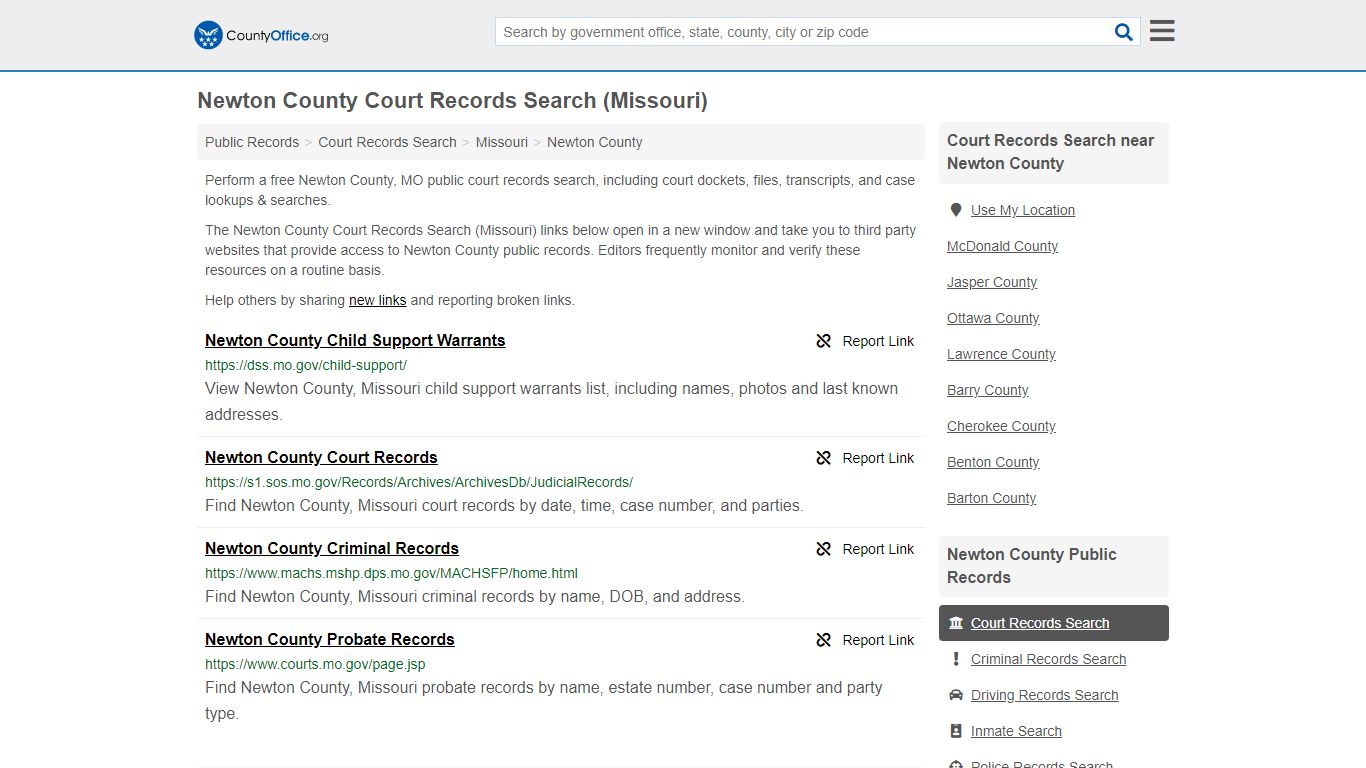The height and width of the screenshot is (768, 1366).
Task: Click broken-link icon for Criminal Records
Action: coord(824,549)
